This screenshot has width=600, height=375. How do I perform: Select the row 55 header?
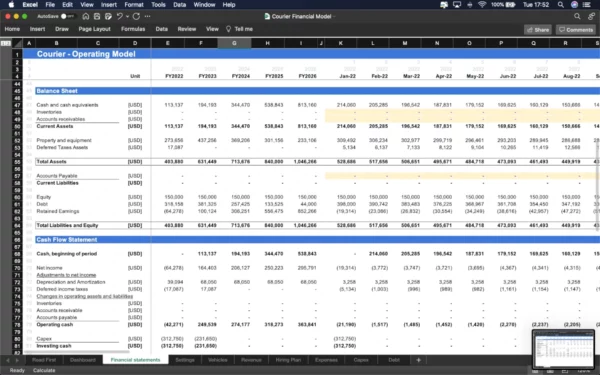[17, 161]
